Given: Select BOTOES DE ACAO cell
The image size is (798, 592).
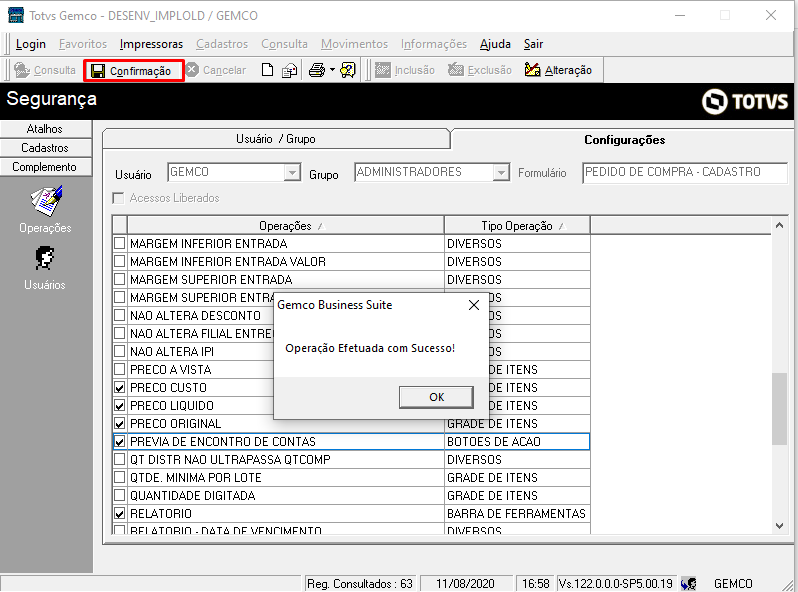Looking at the screenshot, I should [x=517, y=441].
